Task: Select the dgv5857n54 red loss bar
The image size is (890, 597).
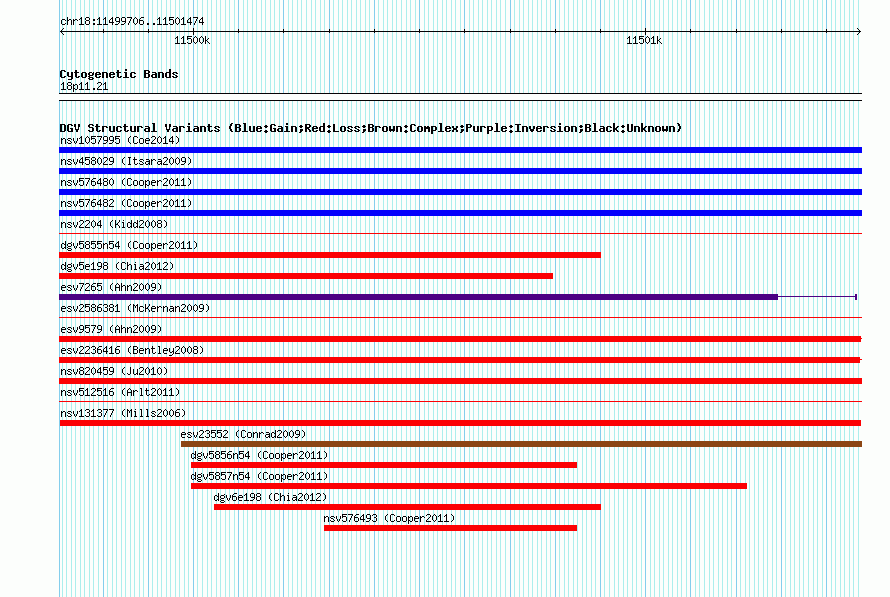Action: [x=469, y=486]
